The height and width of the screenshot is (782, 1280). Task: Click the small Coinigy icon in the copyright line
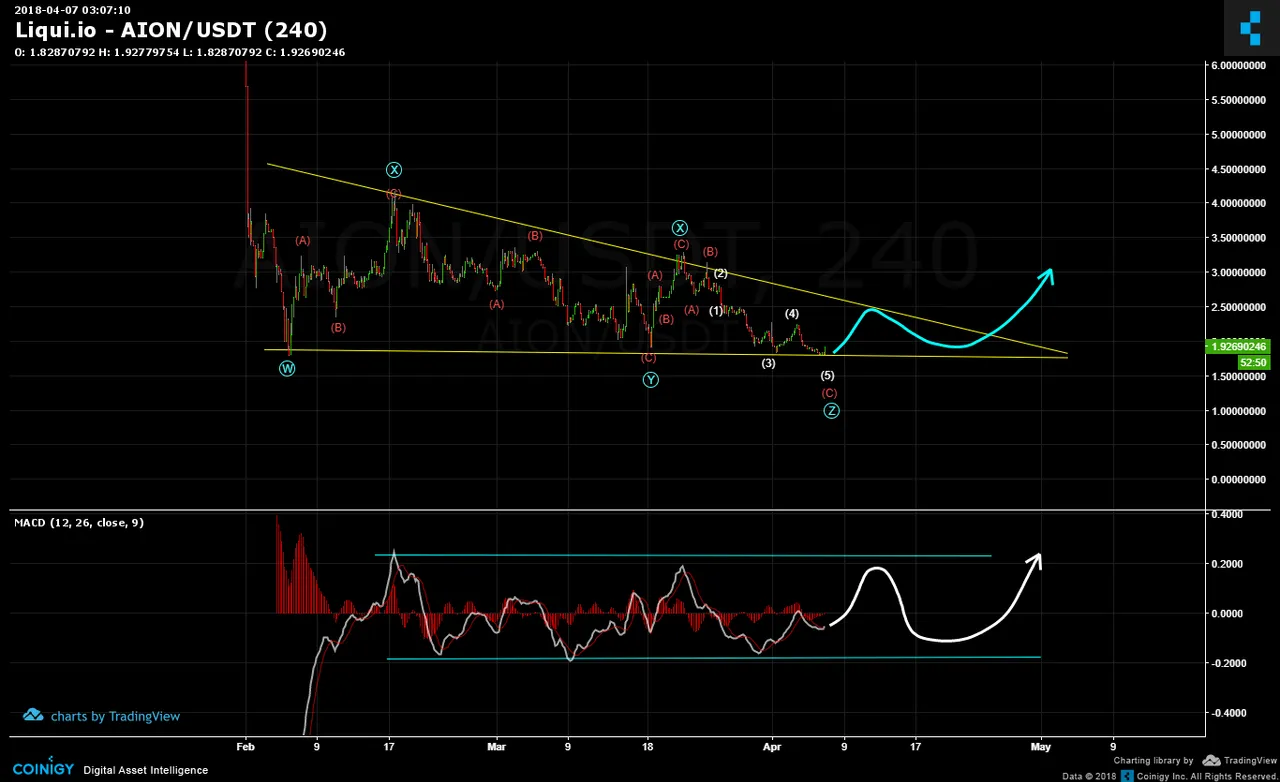[x=1127, y=776]
